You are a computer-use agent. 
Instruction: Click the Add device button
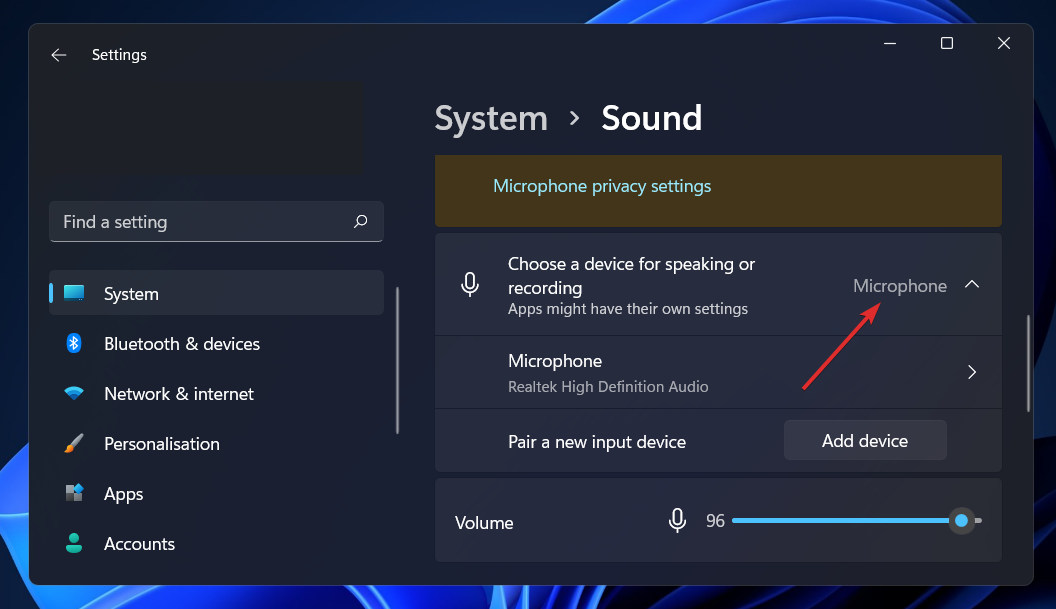click(865, 441)
